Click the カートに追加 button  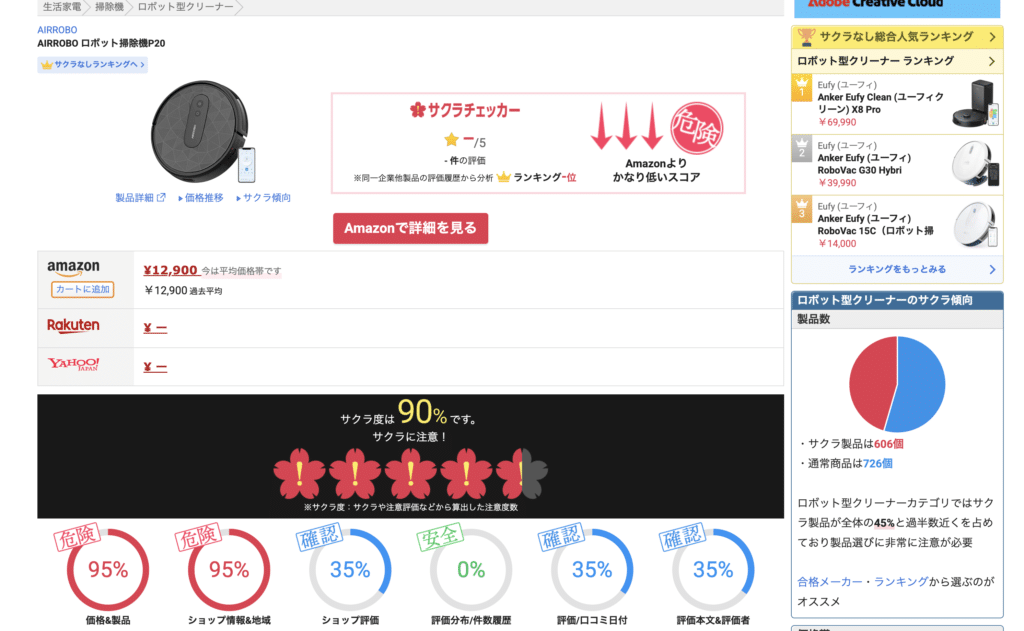(x=82, y=289)
